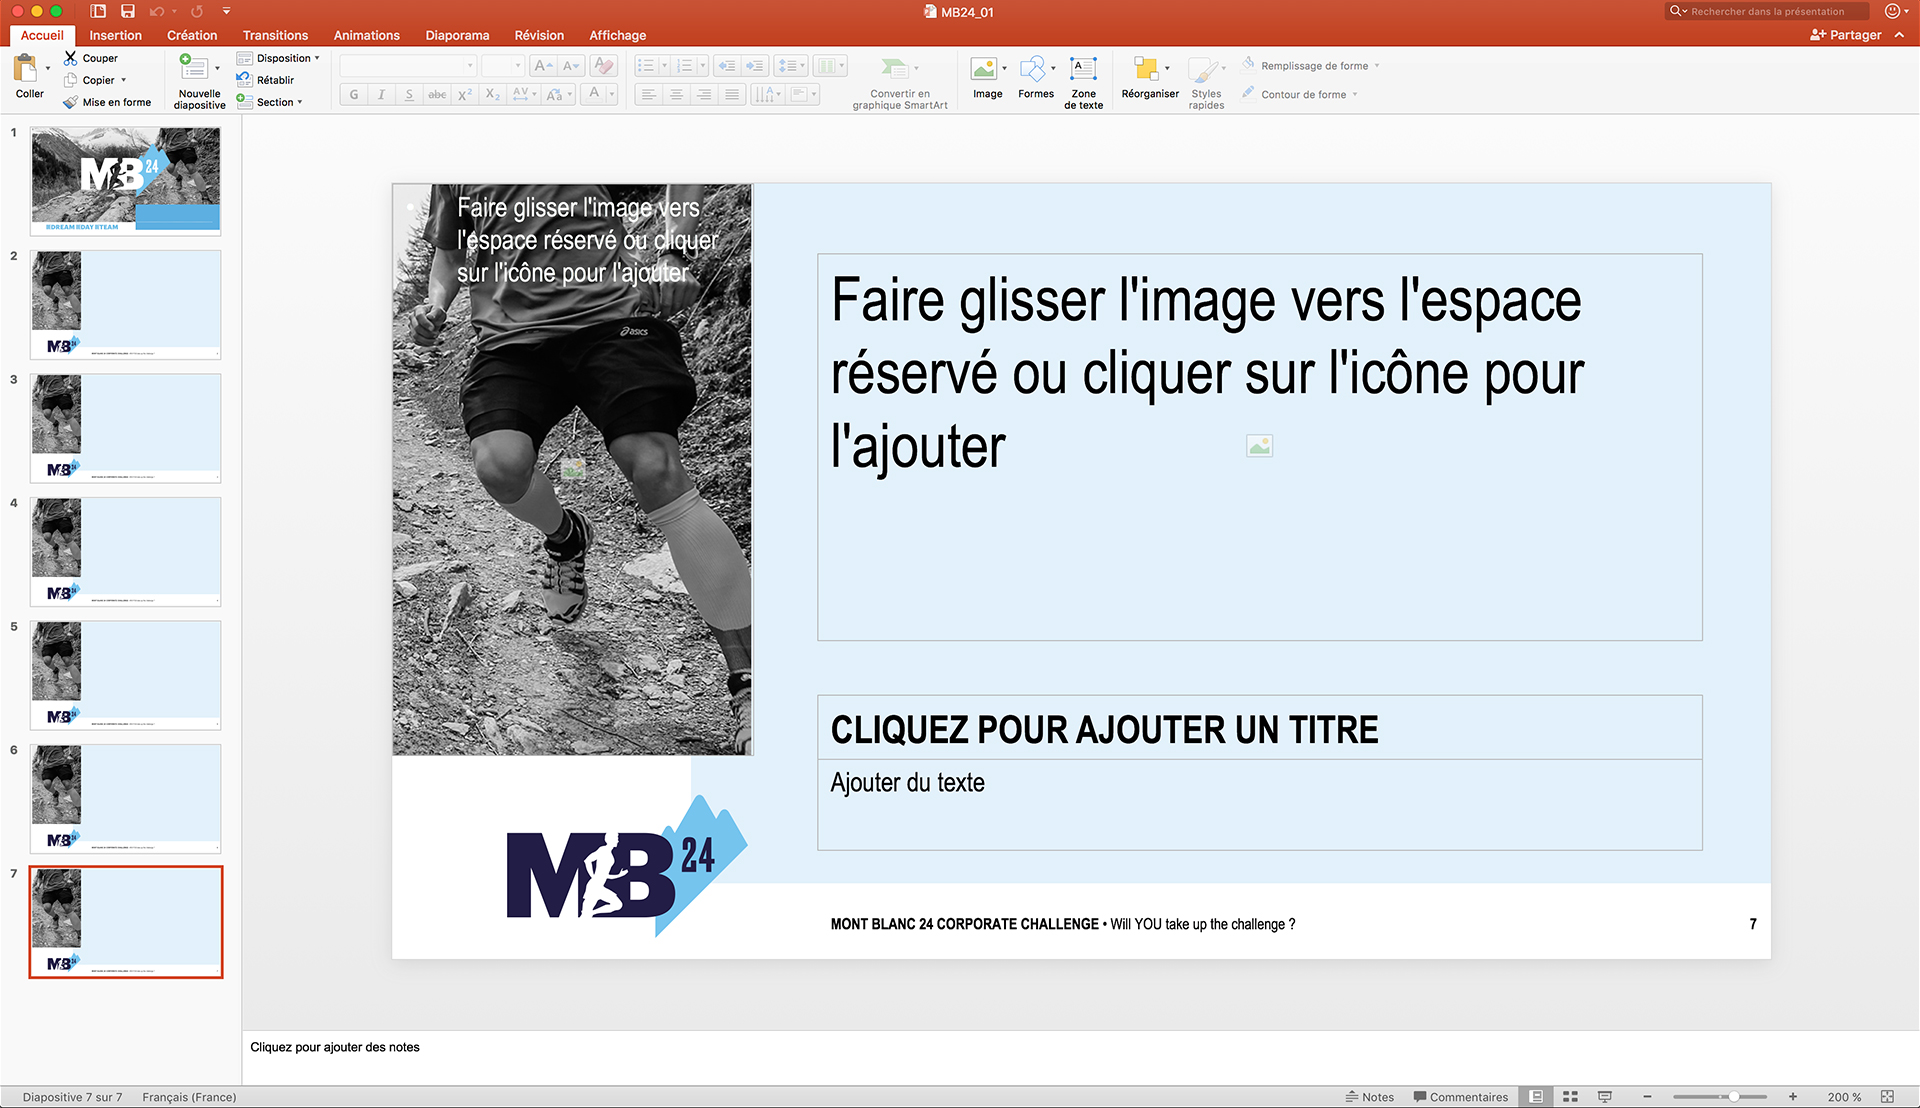Click the Mise en forme paintbrush
This screenshot has height=1108, width=1920.
tap(107, 102)
